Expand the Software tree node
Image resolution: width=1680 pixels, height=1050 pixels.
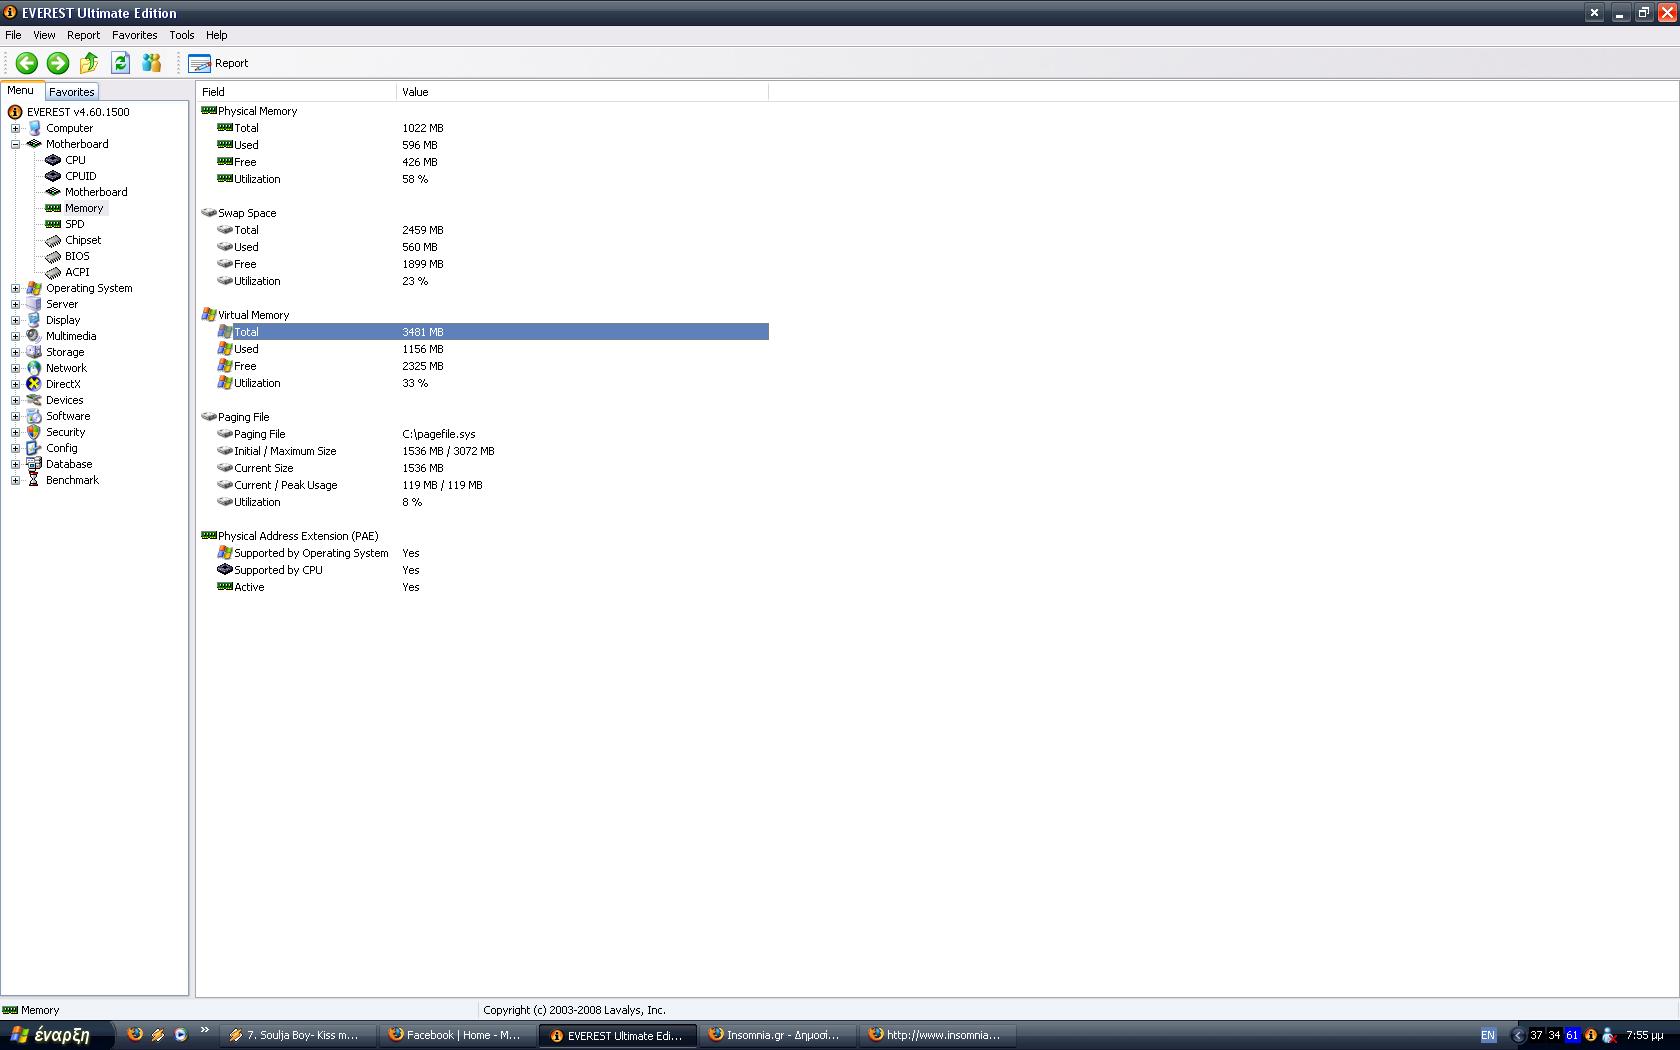[x=15, y=416]
